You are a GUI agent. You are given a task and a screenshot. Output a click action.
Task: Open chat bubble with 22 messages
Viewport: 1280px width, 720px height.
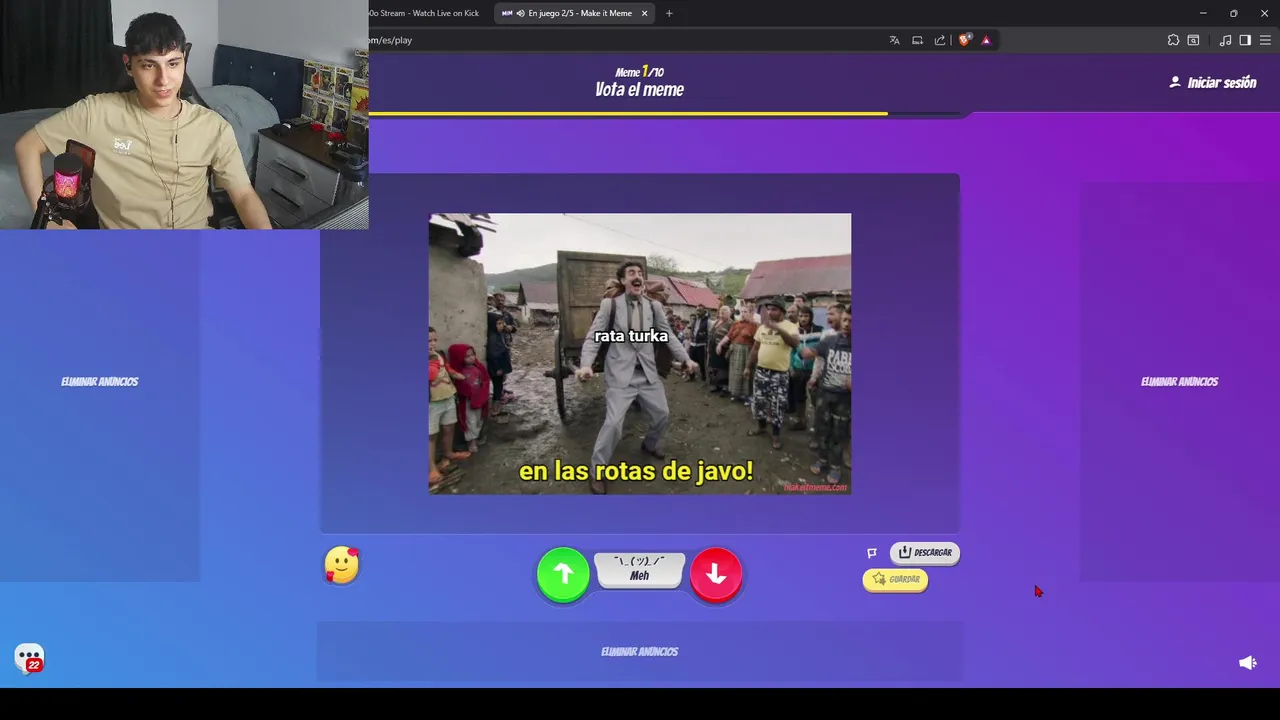(30, 658)
